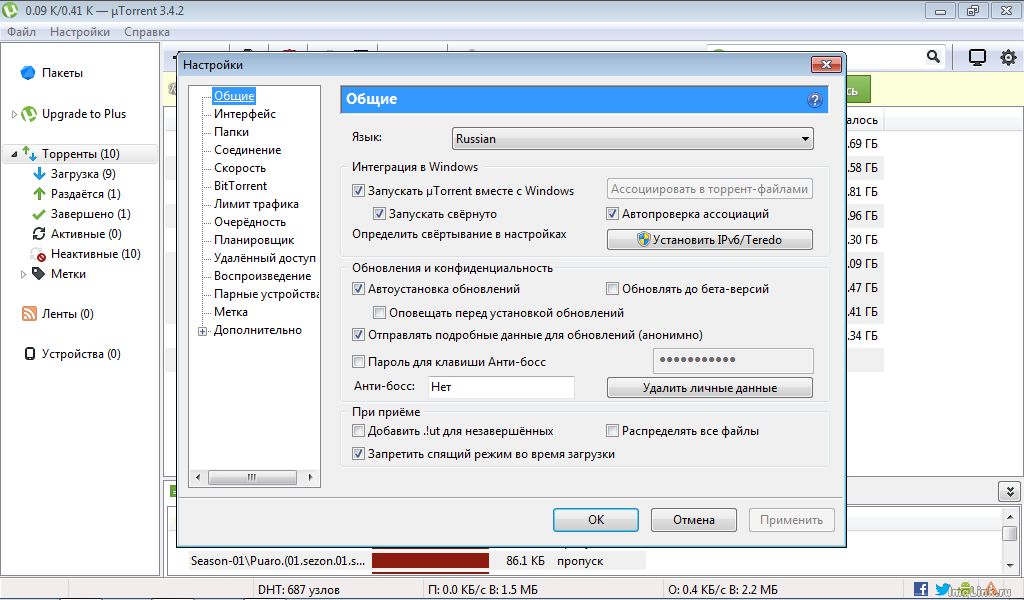Image resolution: width=1024 pixels, height=600 pixels.
Task: Select the Неактивные stop-sign icon
Action: coord(38,255)
